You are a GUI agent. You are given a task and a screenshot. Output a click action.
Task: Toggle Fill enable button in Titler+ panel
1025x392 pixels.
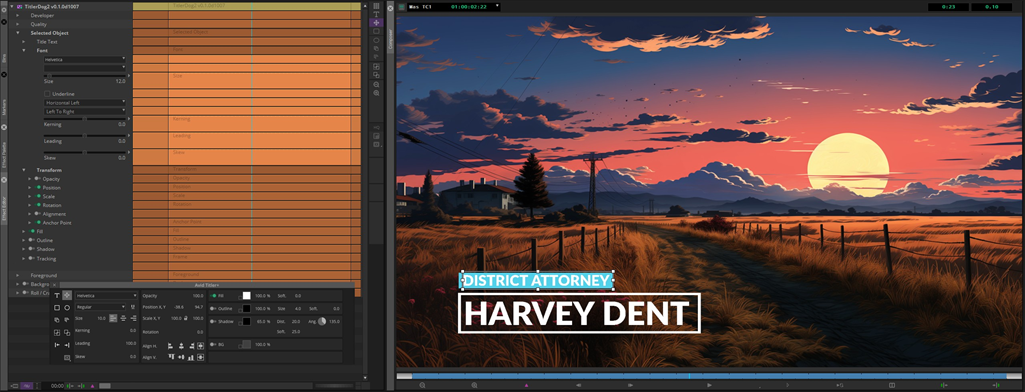pos(213,296)
